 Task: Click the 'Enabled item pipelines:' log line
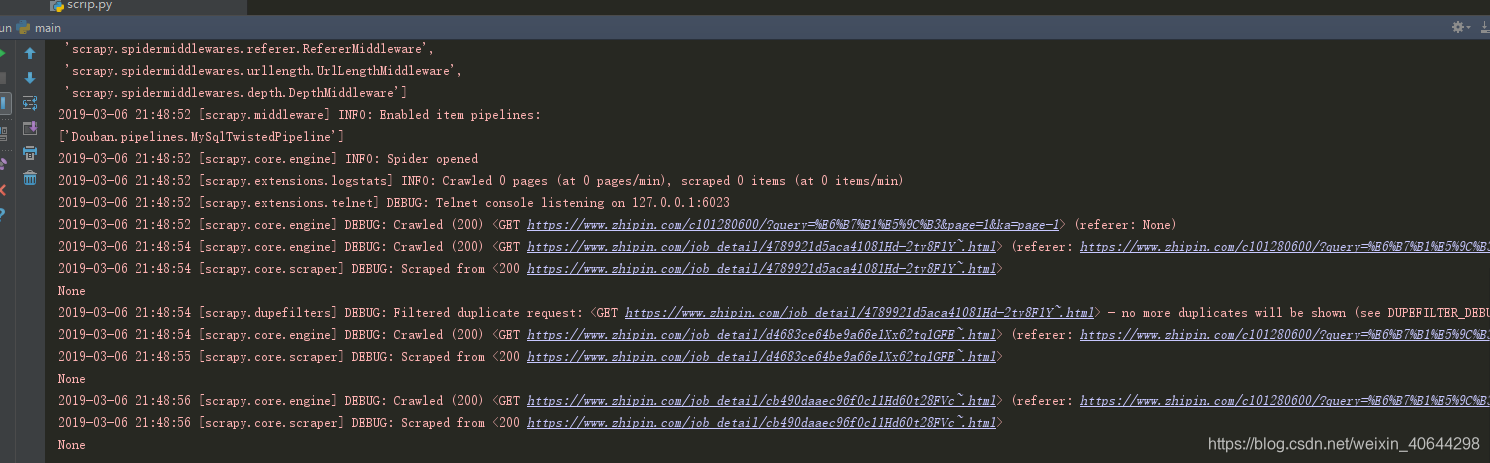click(x=299, y=115)
